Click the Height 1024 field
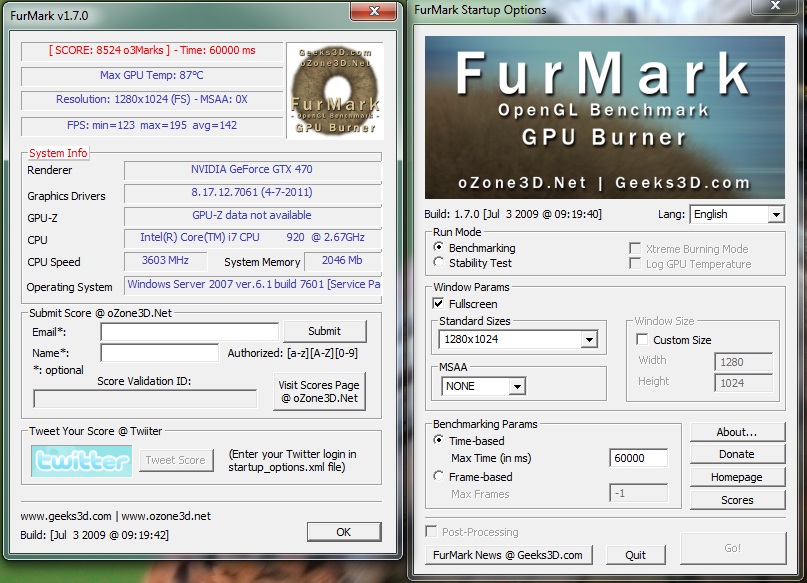 743,383
